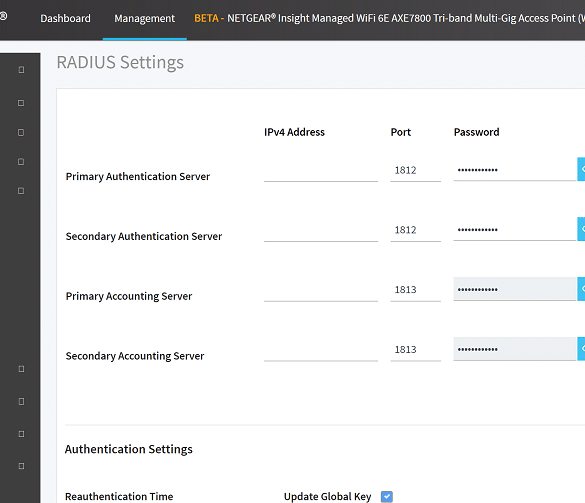Viewport: 585px width, 503px height.
Task: Reveal the Primary Accounting Server password
Action: [581, 289]
